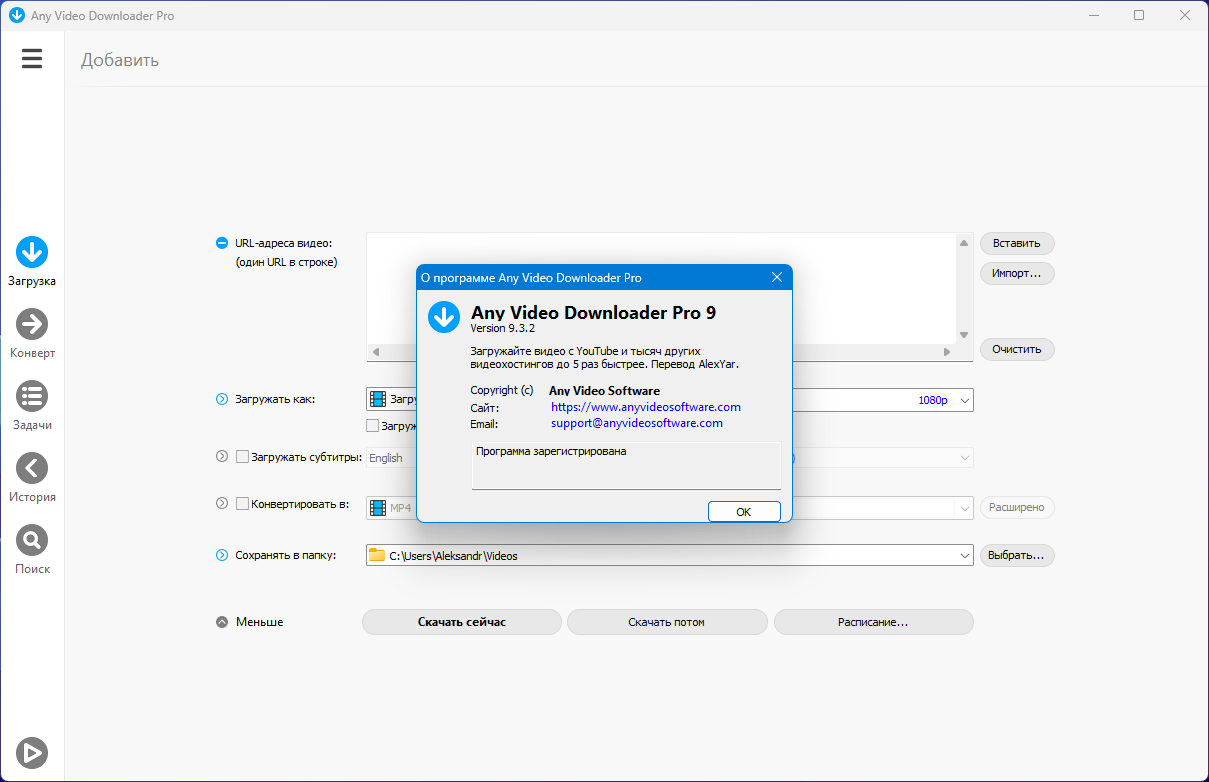Start the download with Скачать сейчас
Image resolution: width=1209 pixels, height=782 pixels.
point(462,622)
